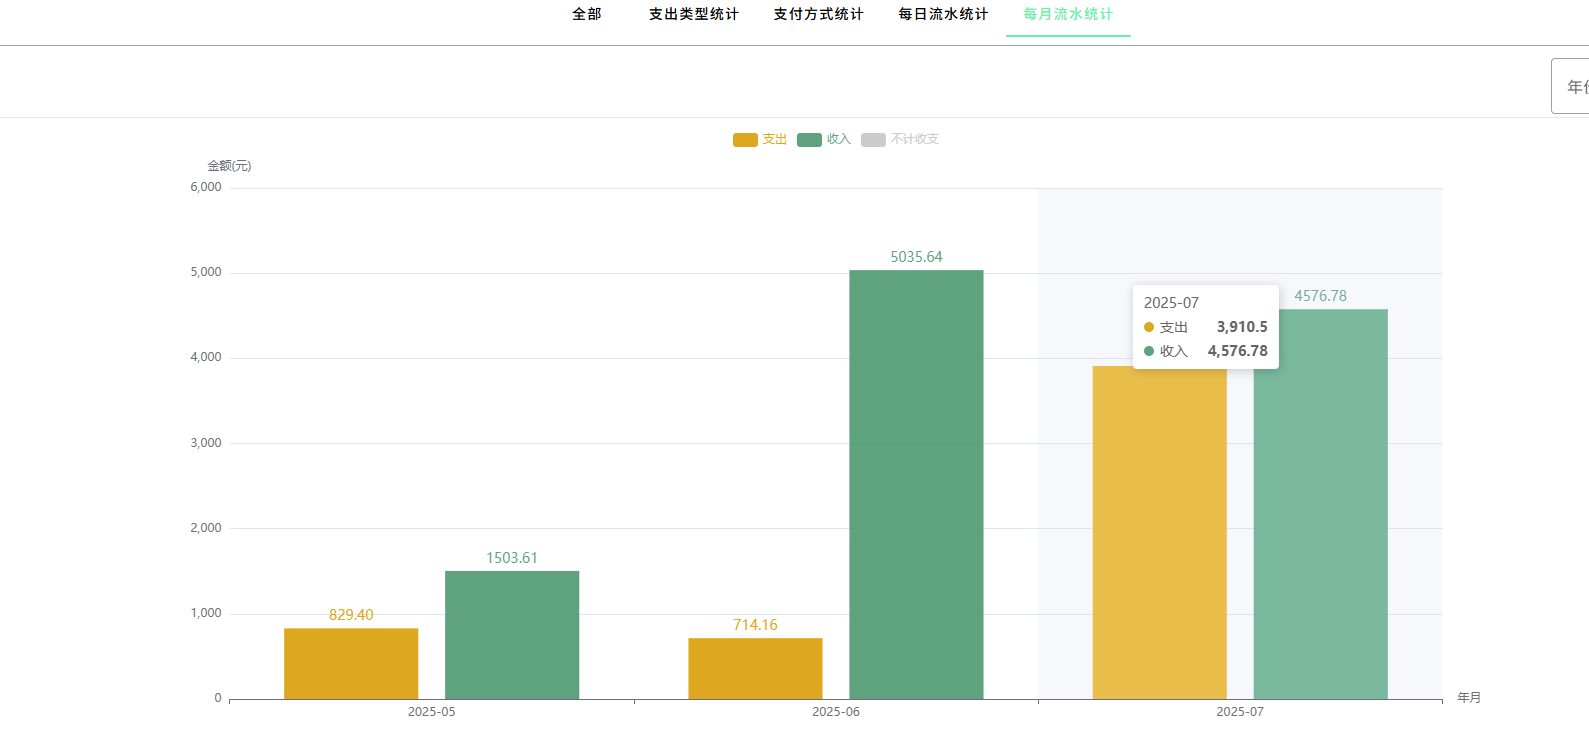
Task: Click the 支出 dot in tooltip
Action: click(1149, 327)
